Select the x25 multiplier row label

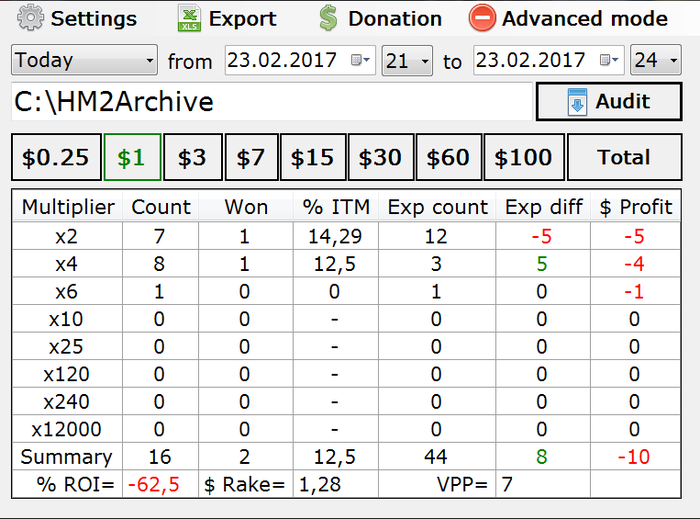(66, 347)
